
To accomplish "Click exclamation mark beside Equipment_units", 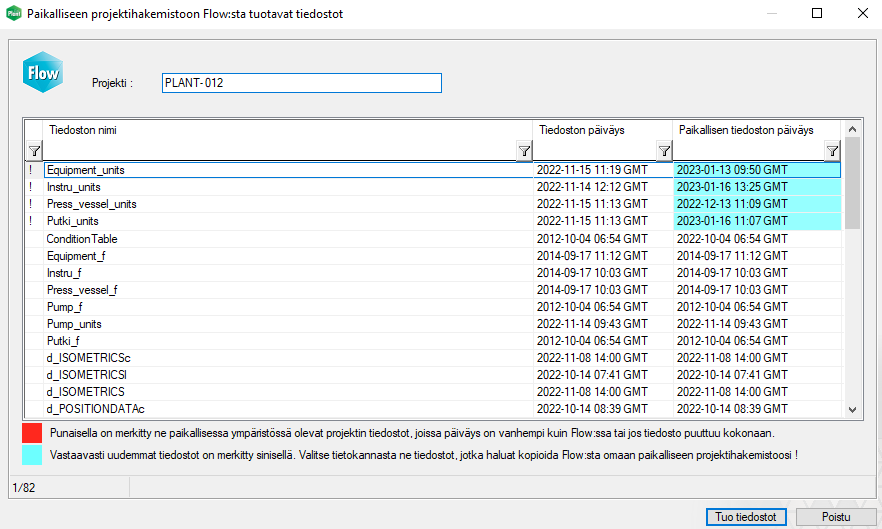I will (32, 170).
